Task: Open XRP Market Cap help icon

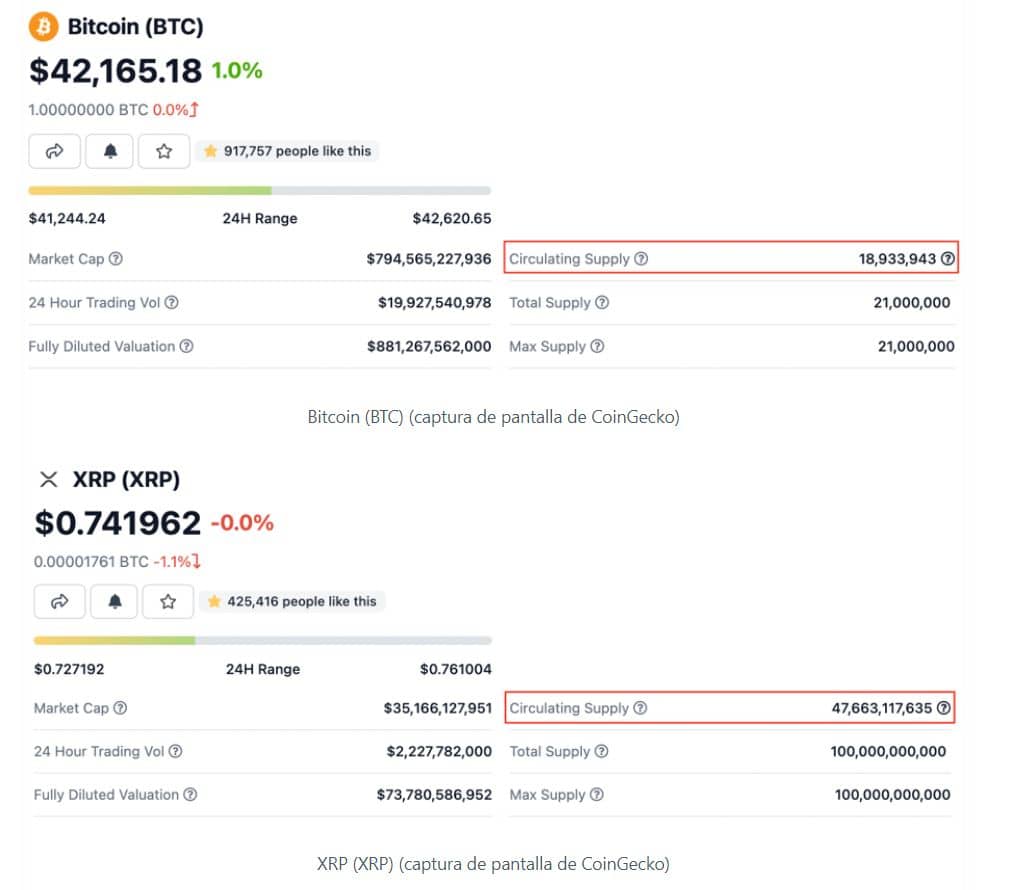Action: pos(120,708)
